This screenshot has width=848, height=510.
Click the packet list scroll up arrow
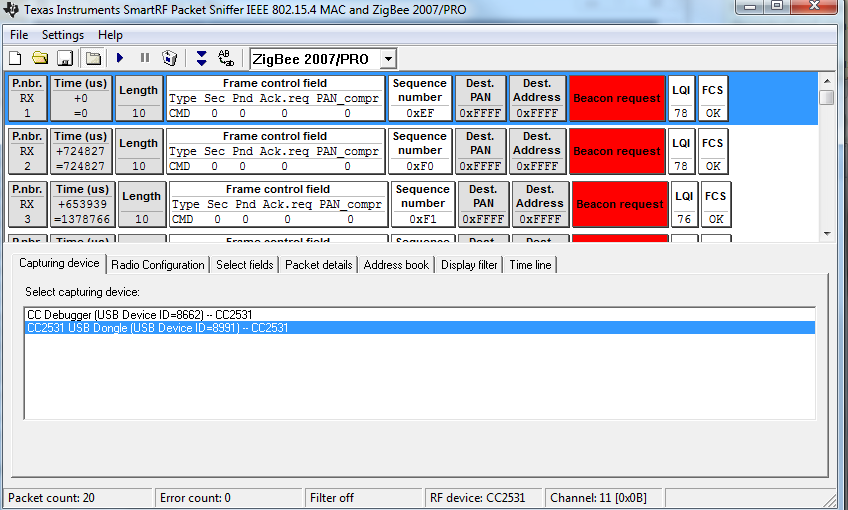pos(826,81)
